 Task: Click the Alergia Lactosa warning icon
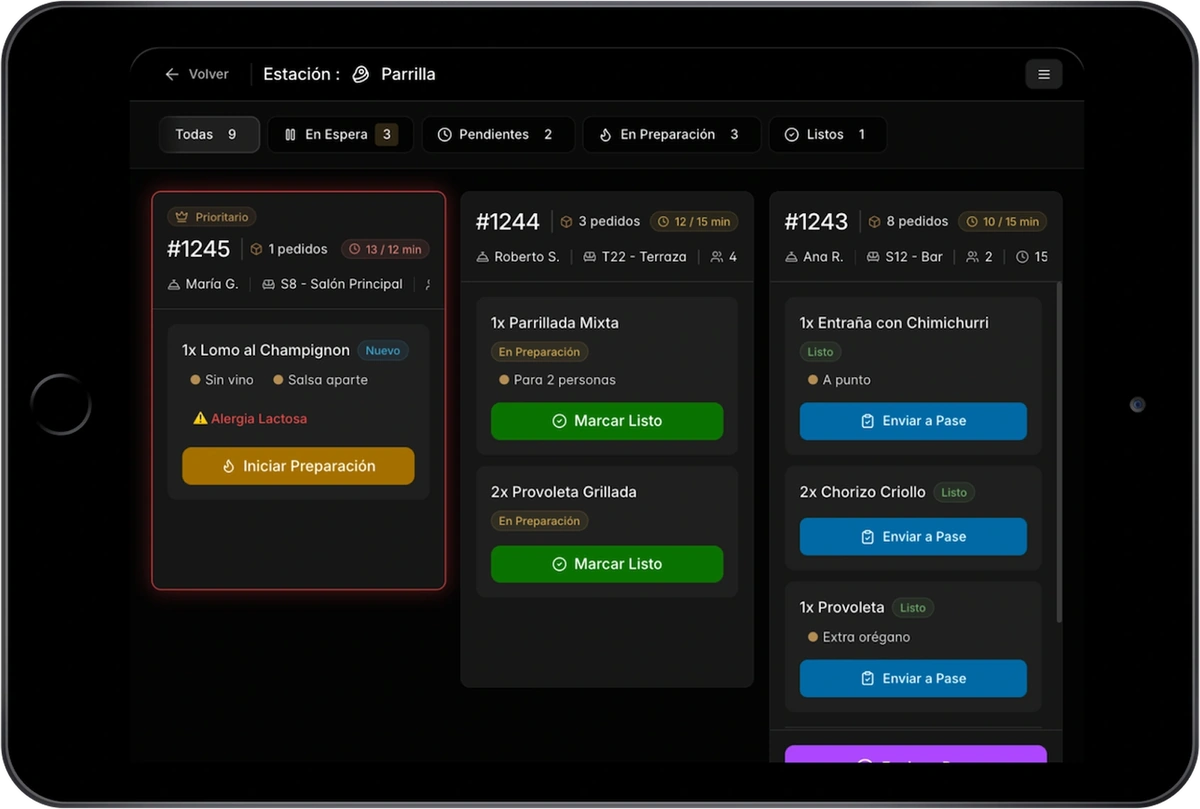[200, 419]
